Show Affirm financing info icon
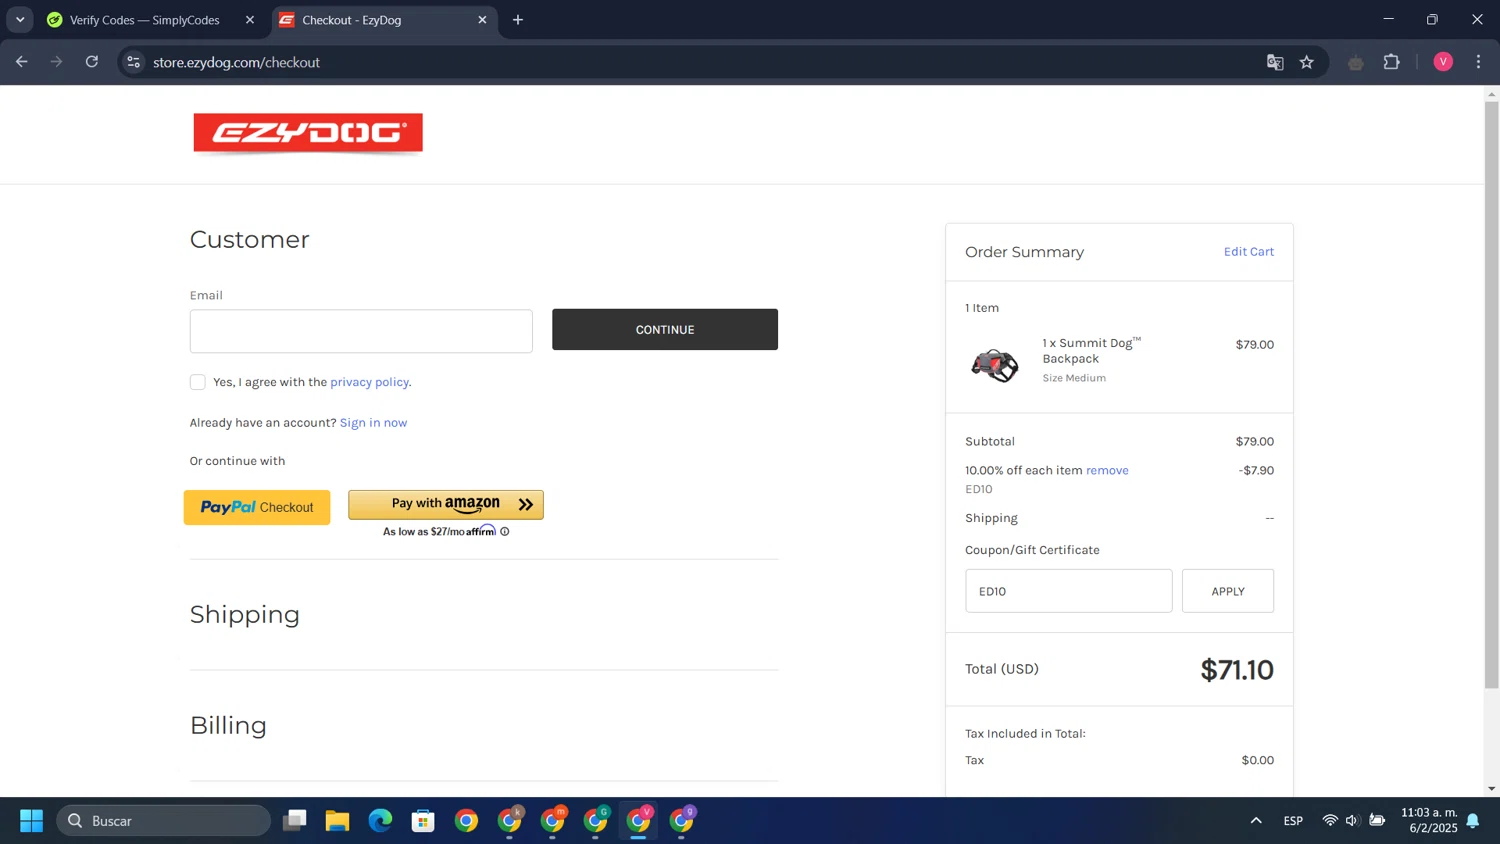 coord(505,532)
